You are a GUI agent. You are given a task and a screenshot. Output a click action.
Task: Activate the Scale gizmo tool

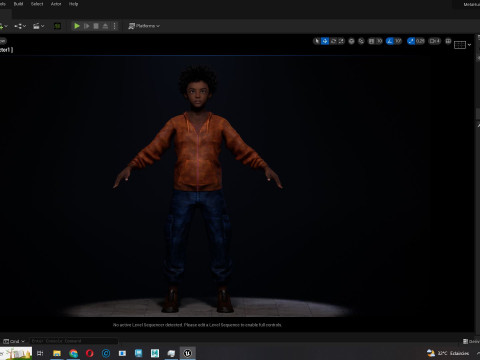341,41
